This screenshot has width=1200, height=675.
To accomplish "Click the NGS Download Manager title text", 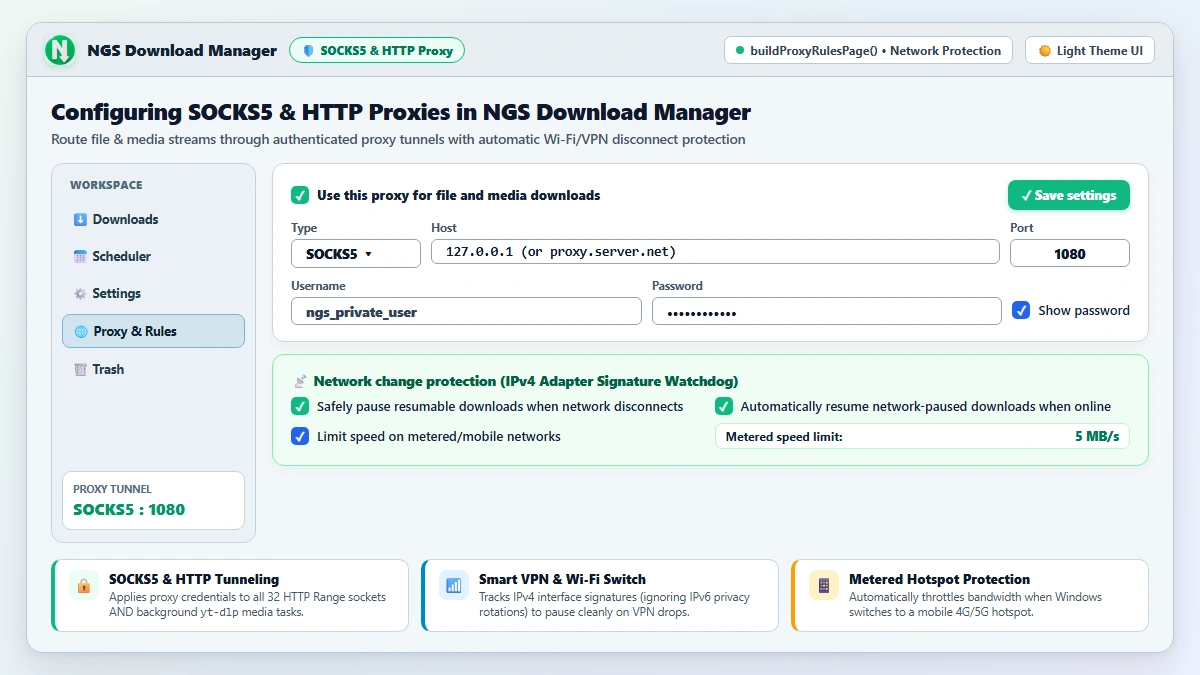I will tap(182, 50).
